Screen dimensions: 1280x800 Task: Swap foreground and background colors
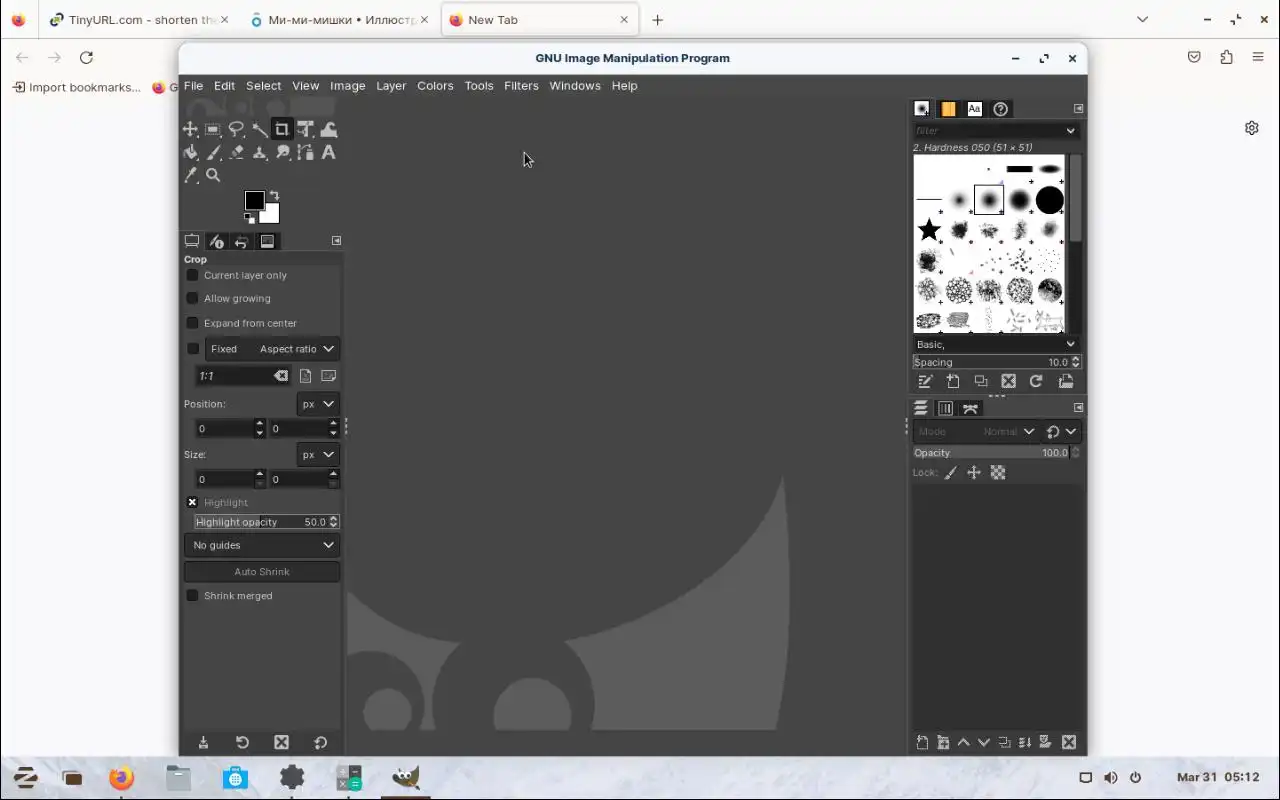[x=274, y=196]
